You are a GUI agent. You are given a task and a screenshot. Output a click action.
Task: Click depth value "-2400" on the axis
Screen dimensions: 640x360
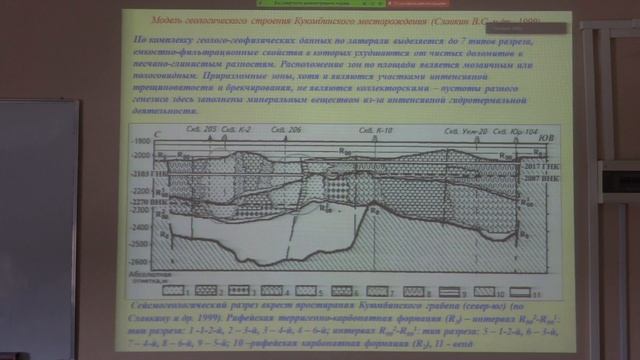click(x=139, y=227)
